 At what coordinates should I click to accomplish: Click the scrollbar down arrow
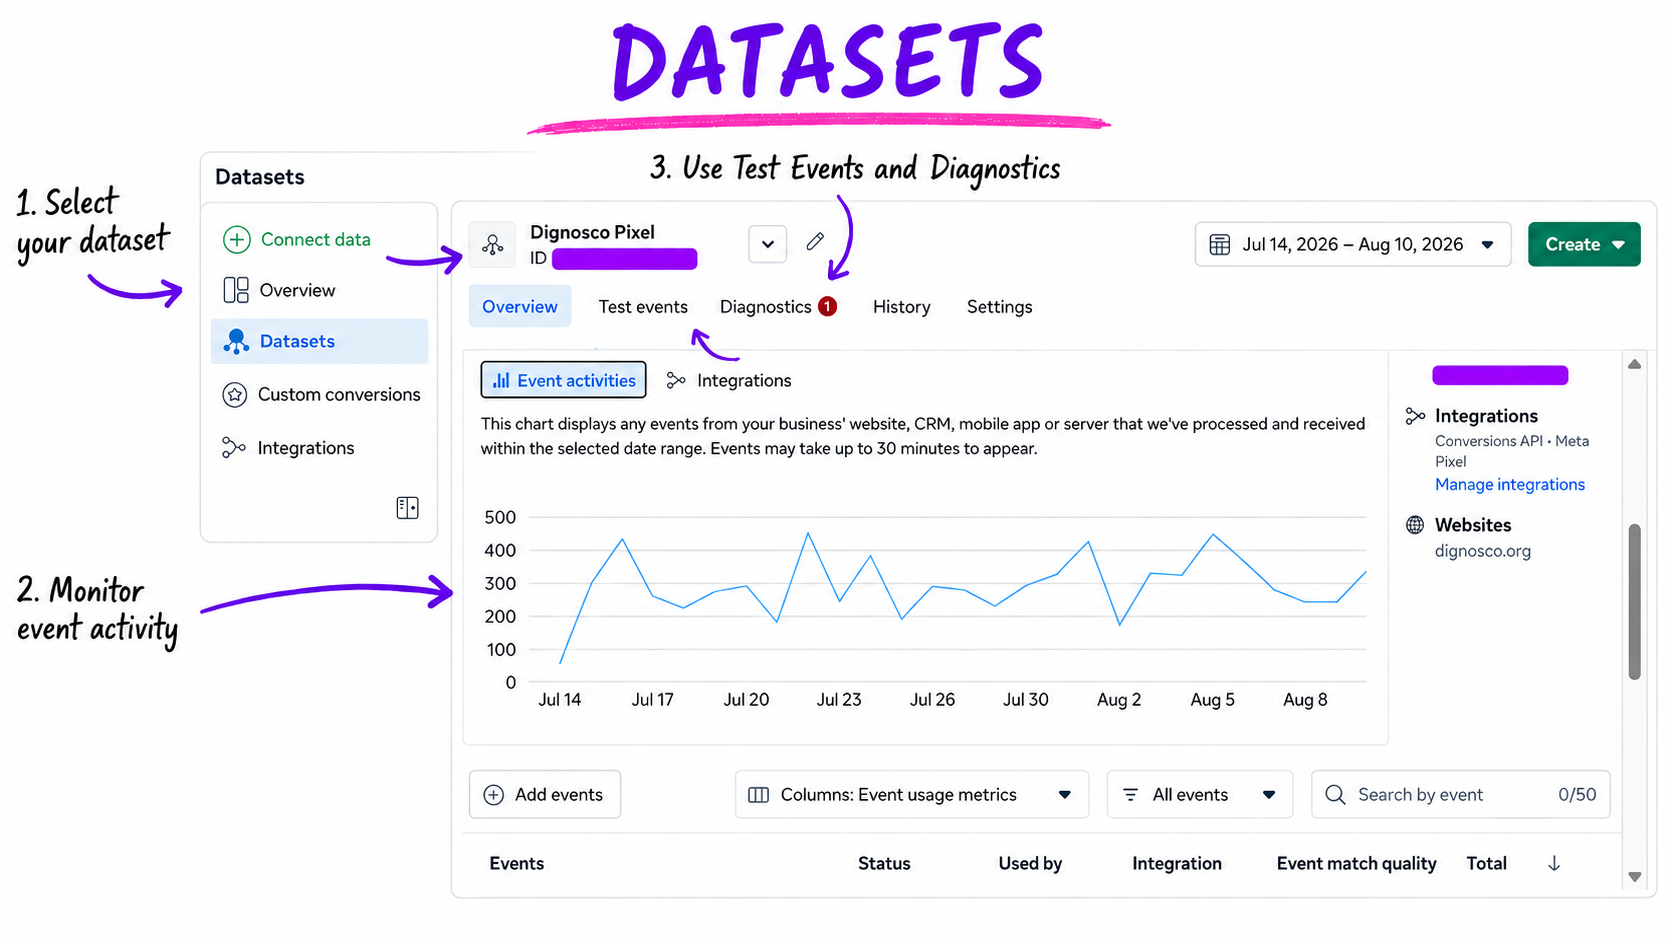coord(1635,877)
